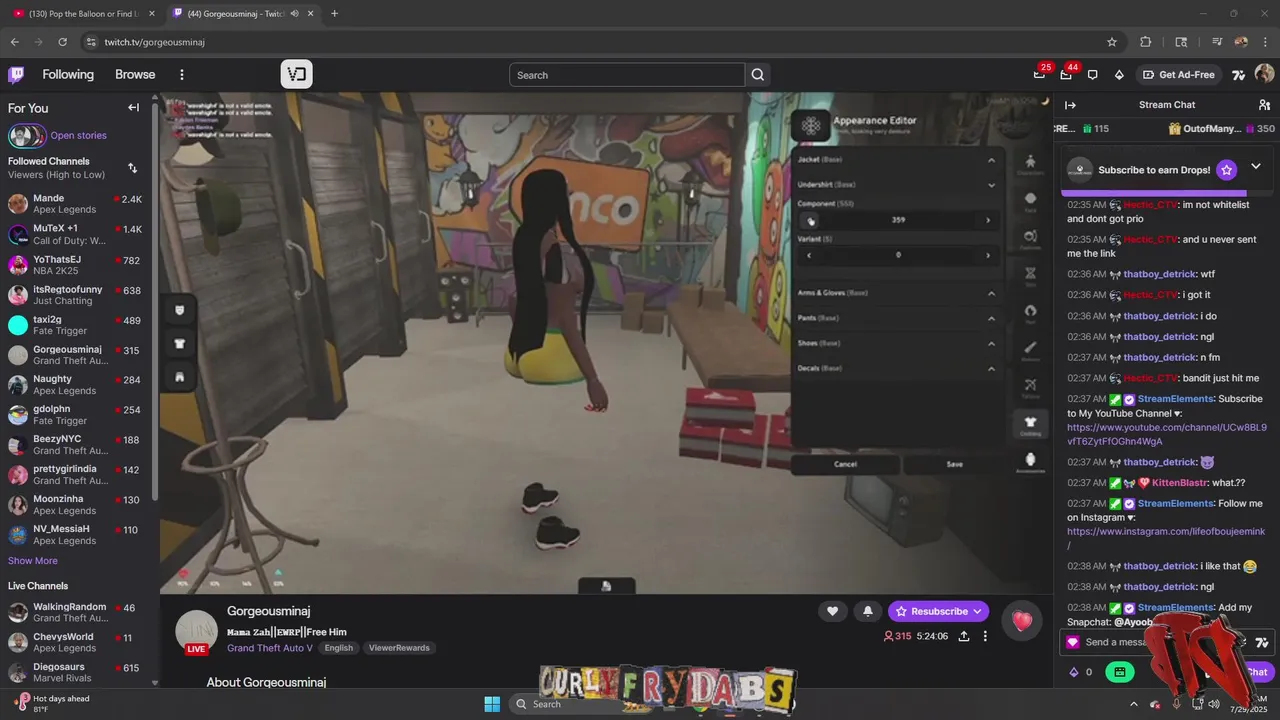
Task: Open Prime Loot with 25 badge
Action: [x=1040, y=75]
